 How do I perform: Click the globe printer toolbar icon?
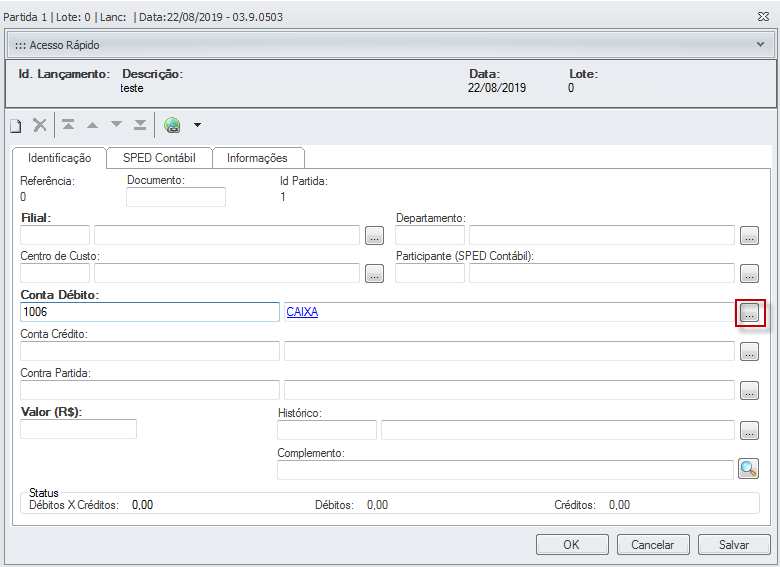[x=172, y=125]
